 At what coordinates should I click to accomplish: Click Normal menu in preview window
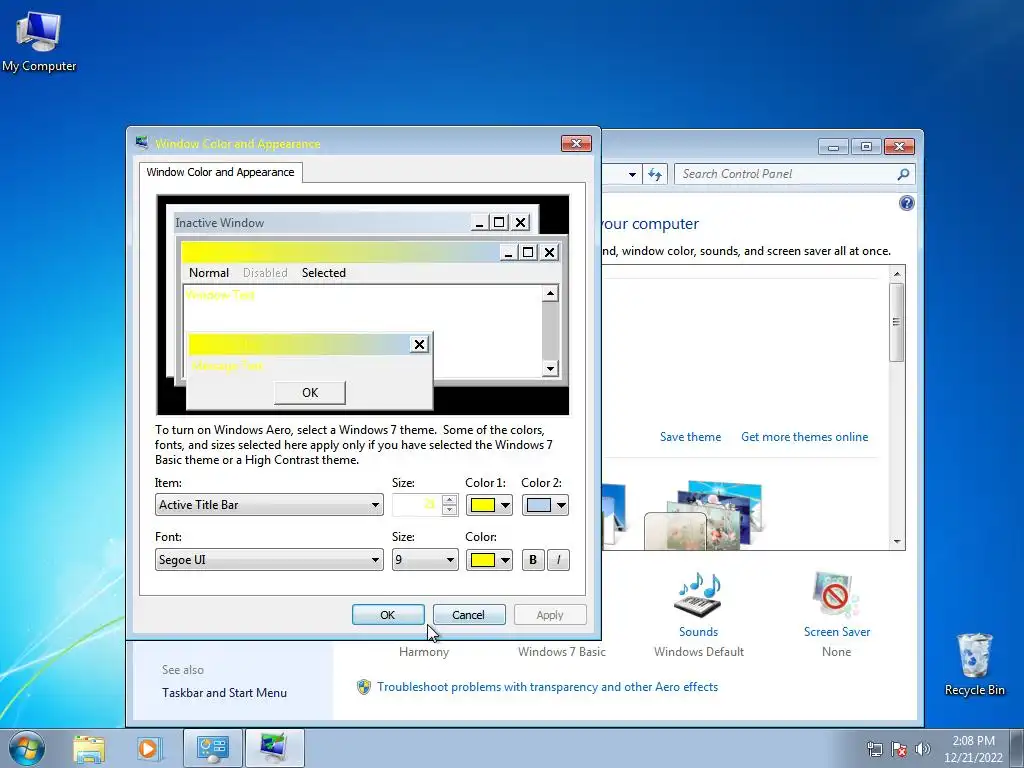point(208,273)
